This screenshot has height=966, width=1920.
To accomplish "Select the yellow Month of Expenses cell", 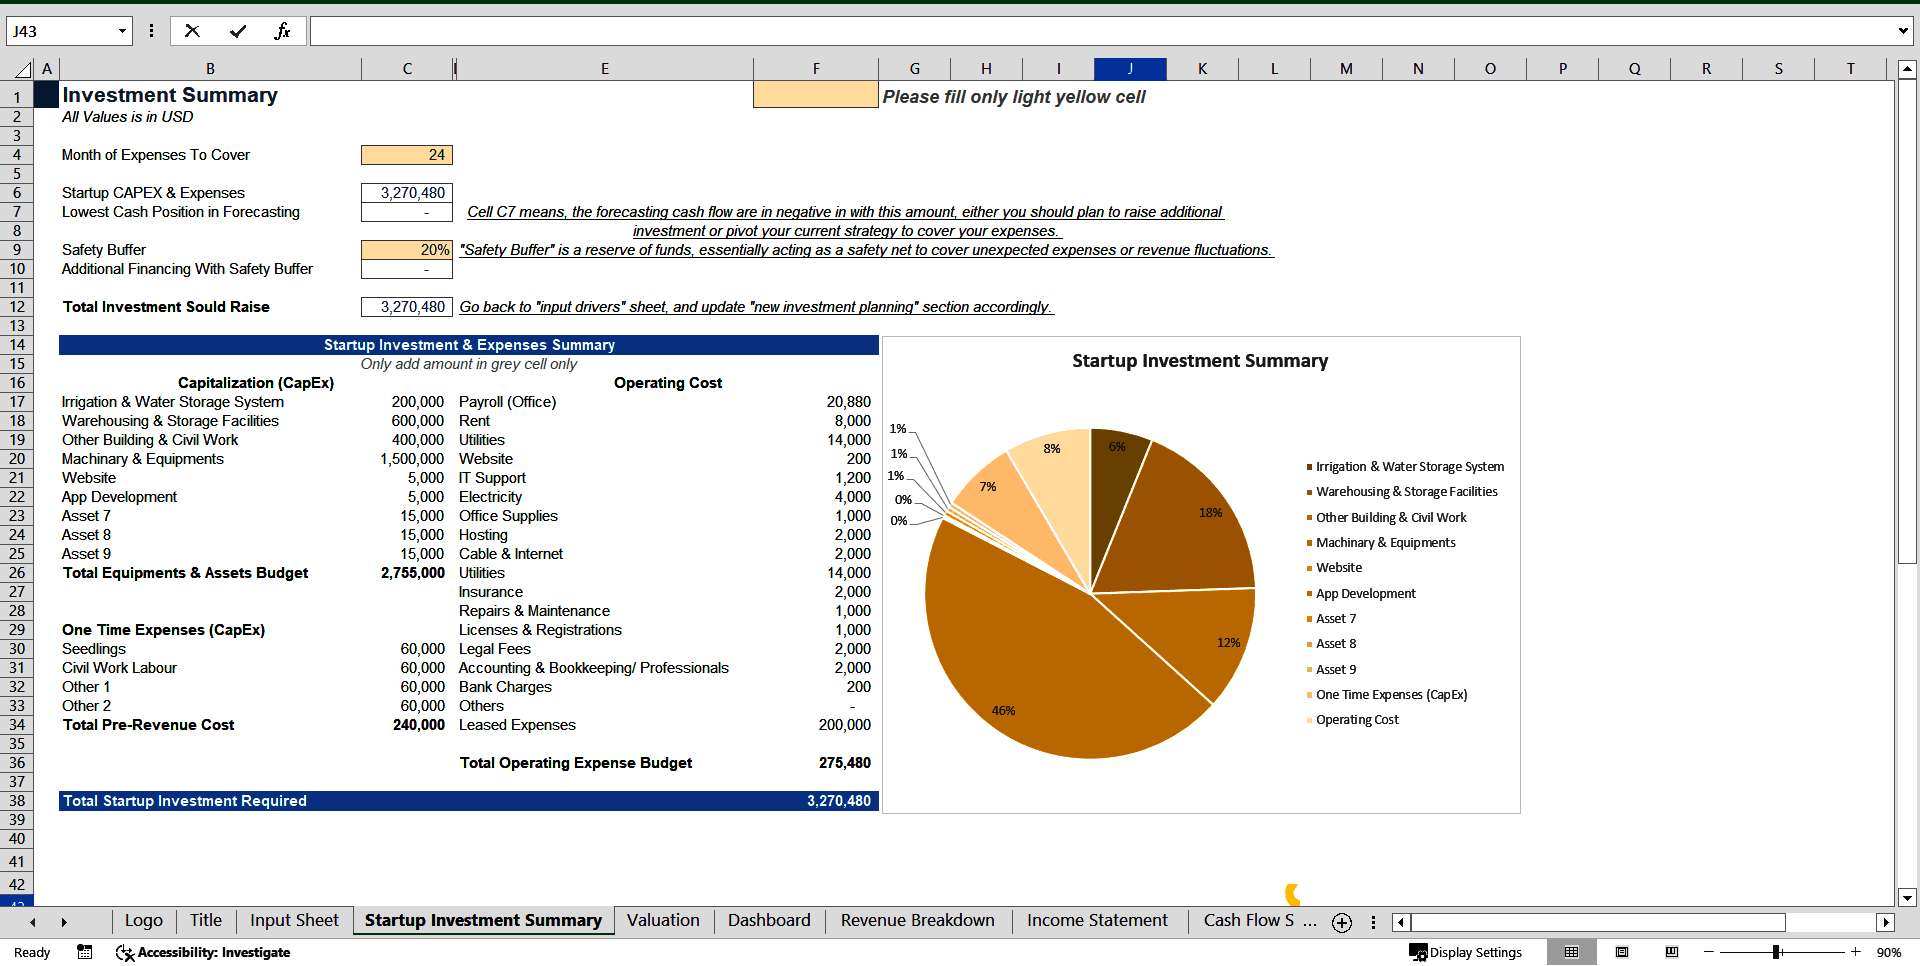I will [x=406, y=155].
